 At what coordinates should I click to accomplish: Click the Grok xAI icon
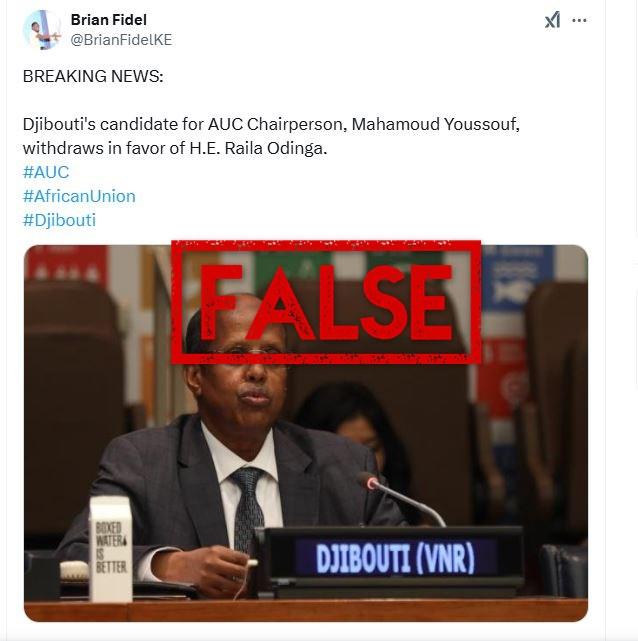553,20
